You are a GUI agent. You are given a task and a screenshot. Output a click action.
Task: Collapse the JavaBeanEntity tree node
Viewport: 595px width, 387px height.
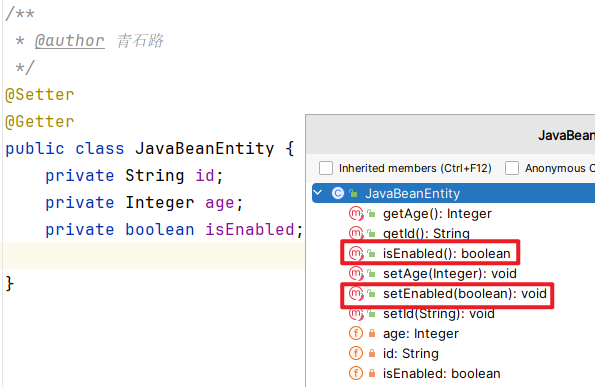[x=318, y=193]
